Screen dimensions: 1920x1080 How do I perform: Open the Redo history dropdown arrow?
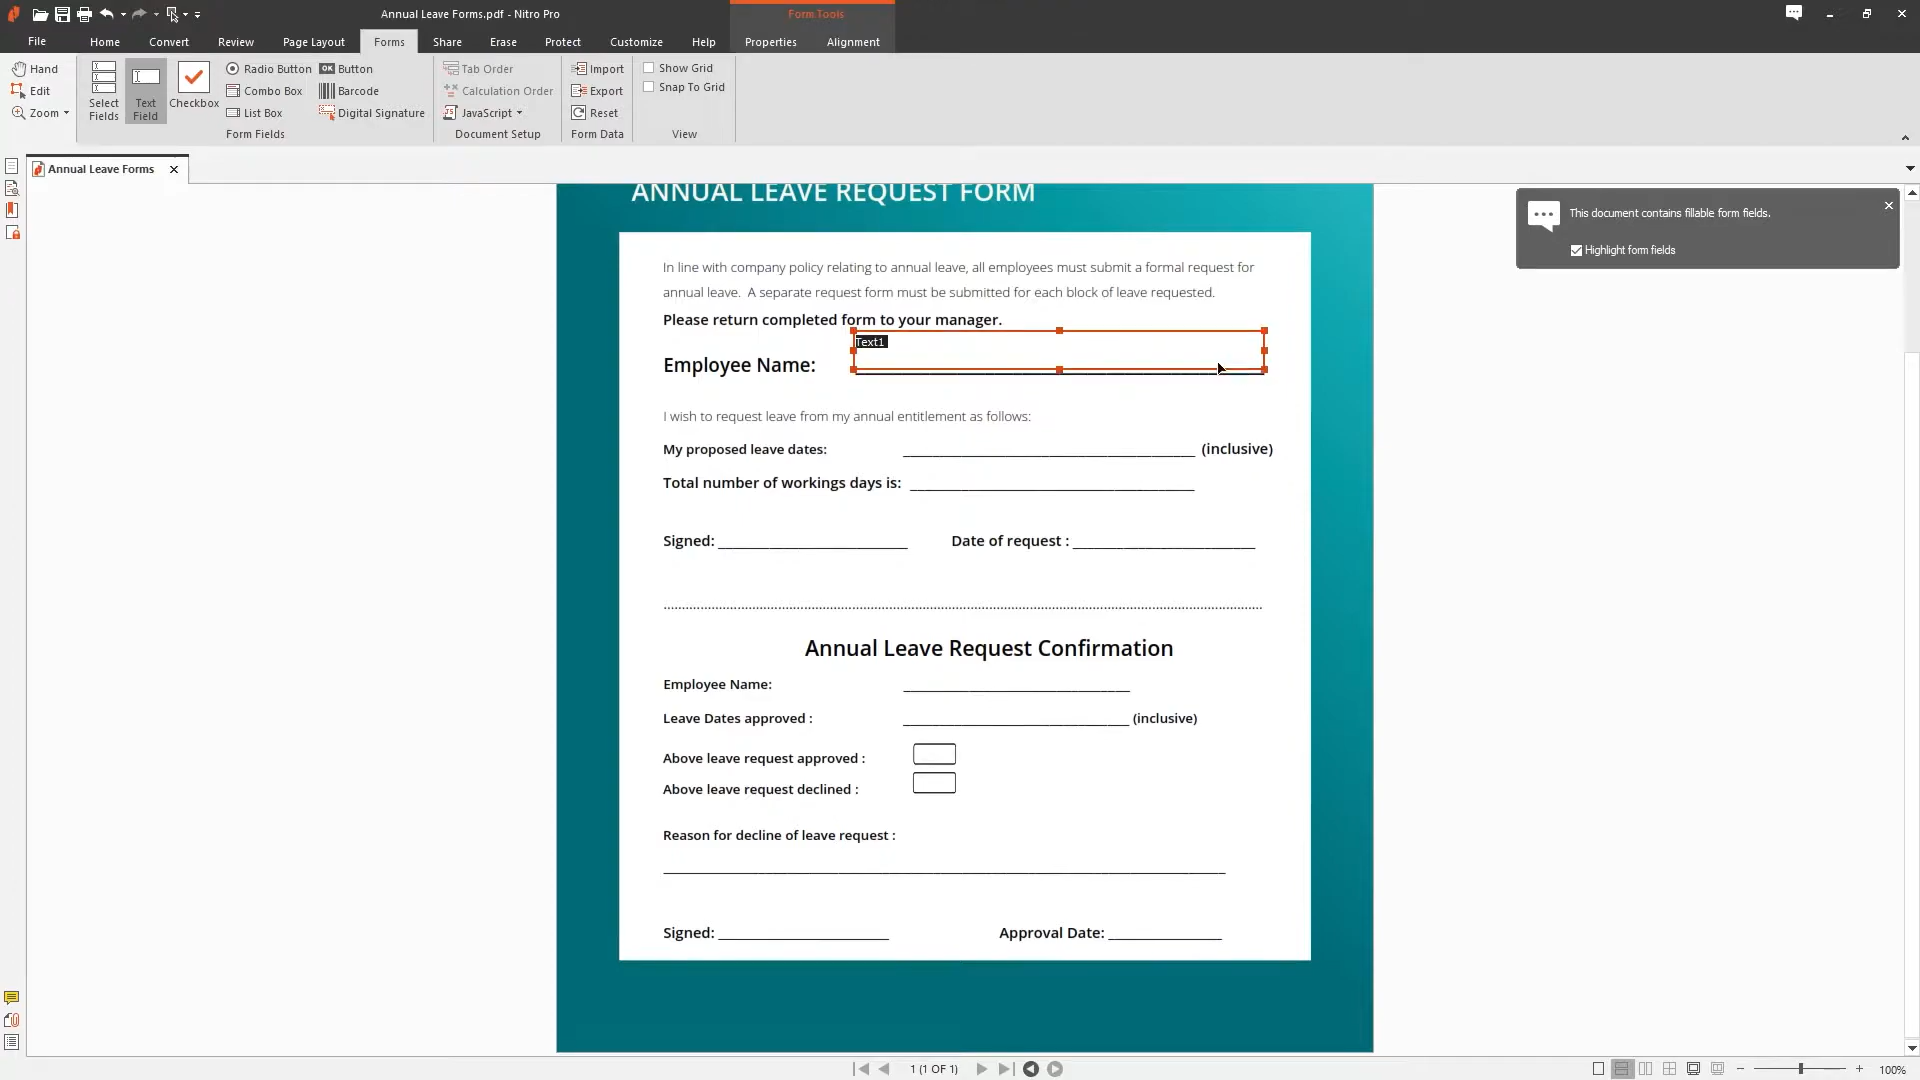(156, 14)
